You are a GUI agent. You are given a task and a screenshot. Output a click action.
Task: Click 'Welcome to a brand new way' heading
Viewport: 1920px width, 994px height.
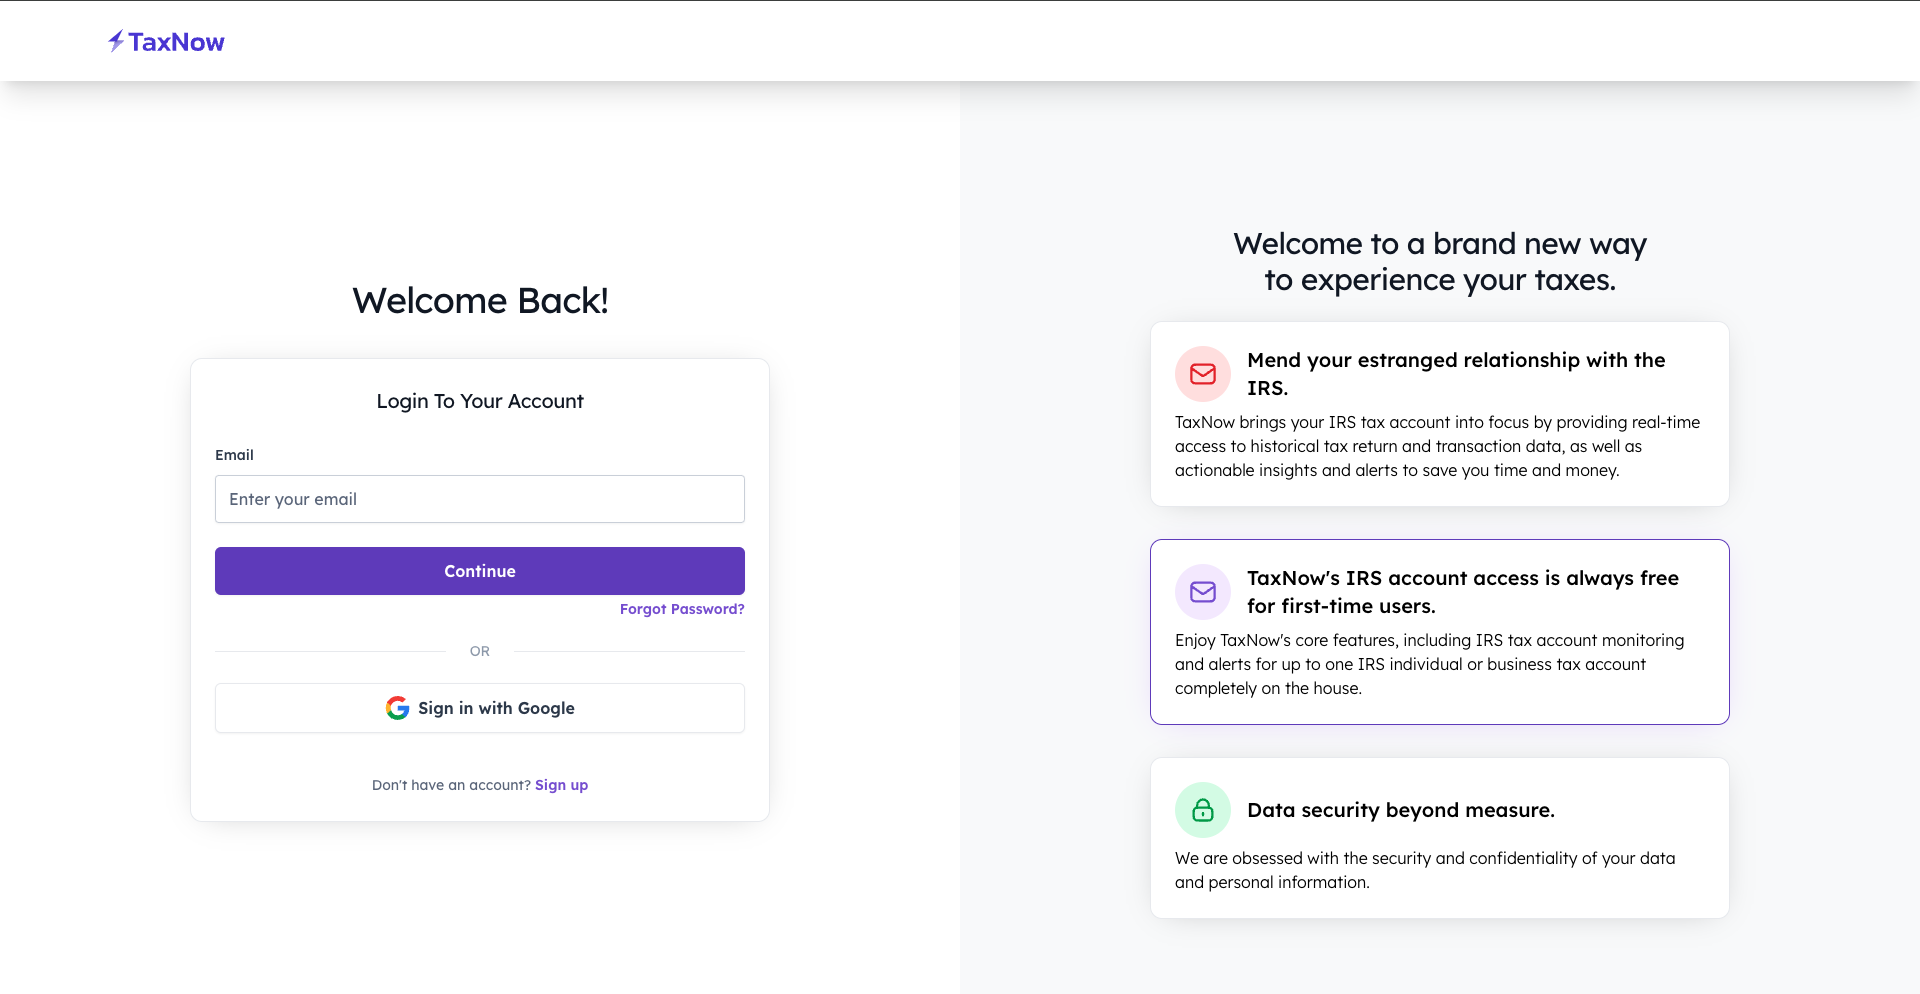[1440, 262]
